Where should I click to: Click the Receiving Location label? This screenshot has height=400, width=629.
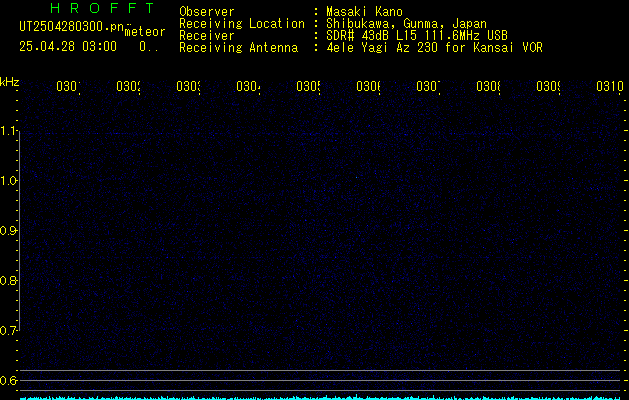point(242,24)
